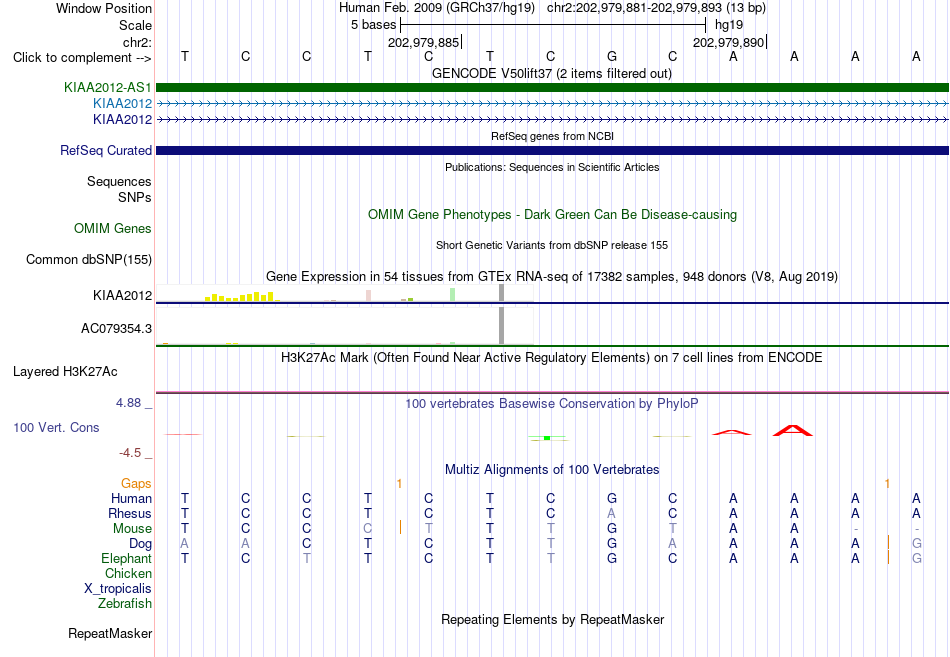
Task: Click the OMIM Genes label
Action: (113, 228)
